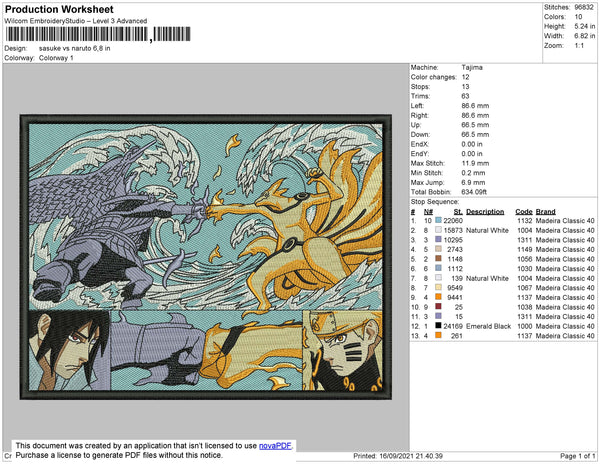Click the Max Jump value "6.9 mm"
The width and height of the screenshot is (600, 464).
473,182
